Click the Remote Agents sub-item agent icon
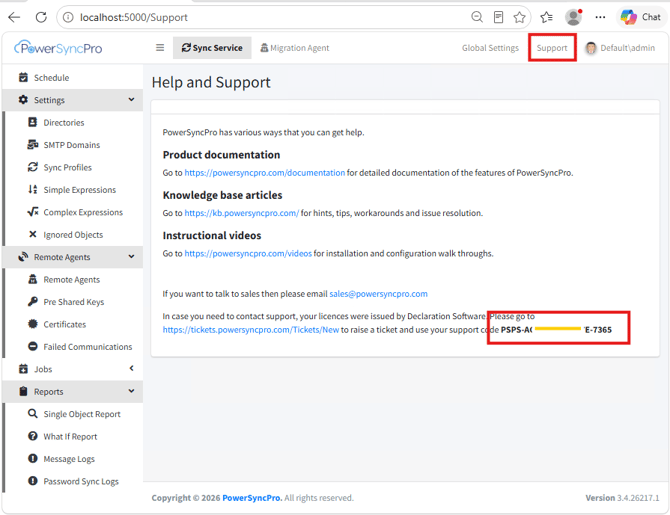Image resolution: width=670 pixels, height=515 pixels. (32, 279)
